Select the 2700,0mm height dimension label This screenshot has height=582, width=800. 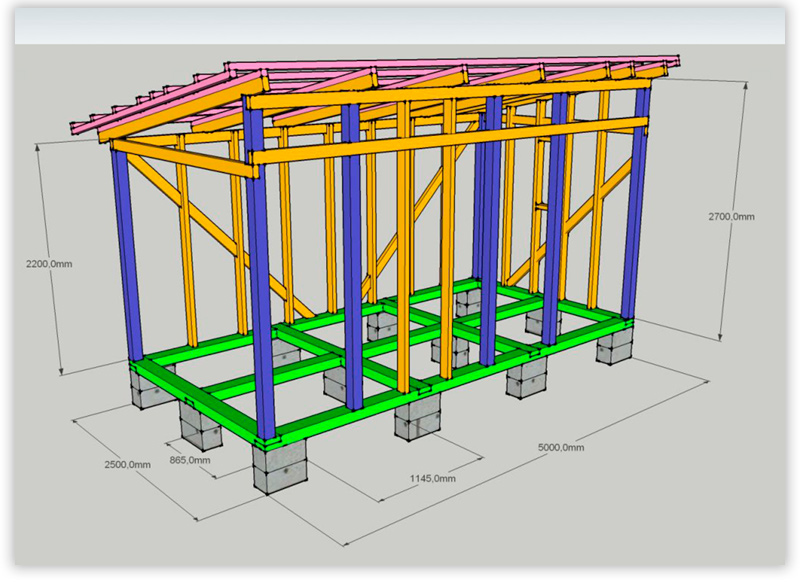[731, 217]
